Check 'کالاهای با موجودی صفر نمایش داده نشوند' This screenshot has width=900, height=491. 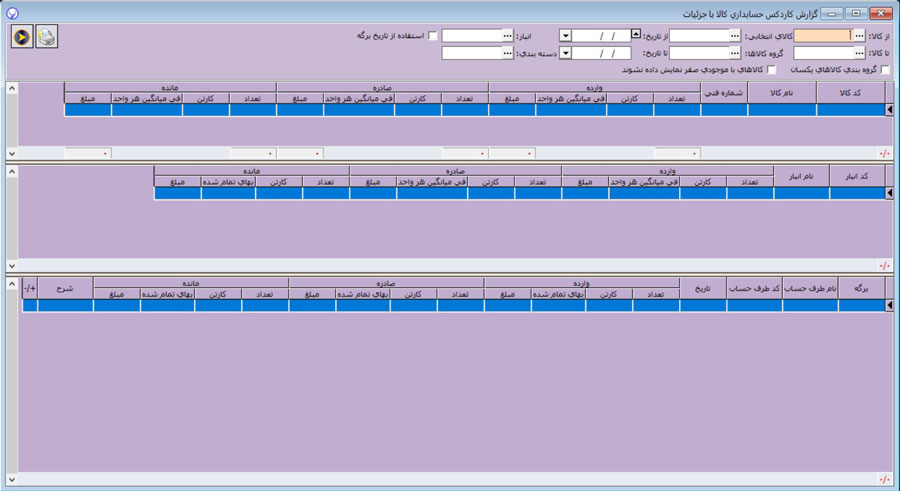coord(770,70)
